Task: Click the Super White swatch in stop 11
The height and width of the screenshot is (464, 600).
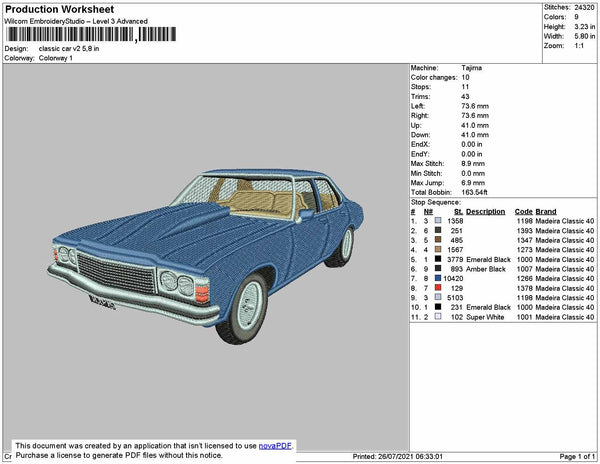Action: 438,316
